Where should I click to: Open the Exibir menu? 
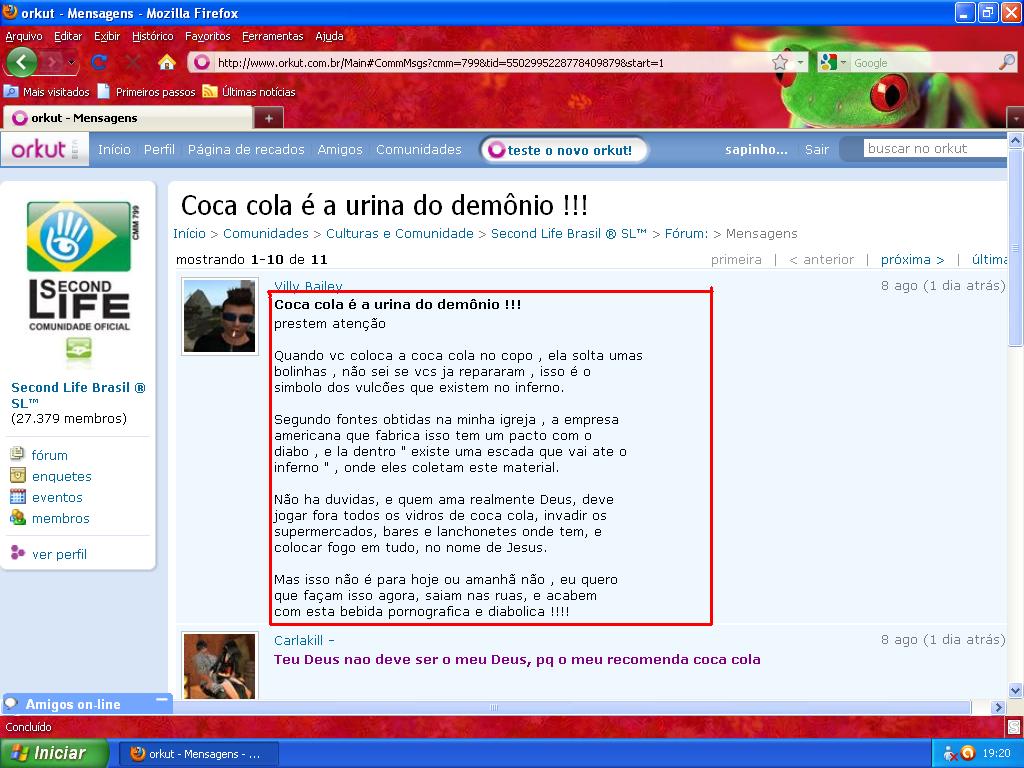(107, 36)
